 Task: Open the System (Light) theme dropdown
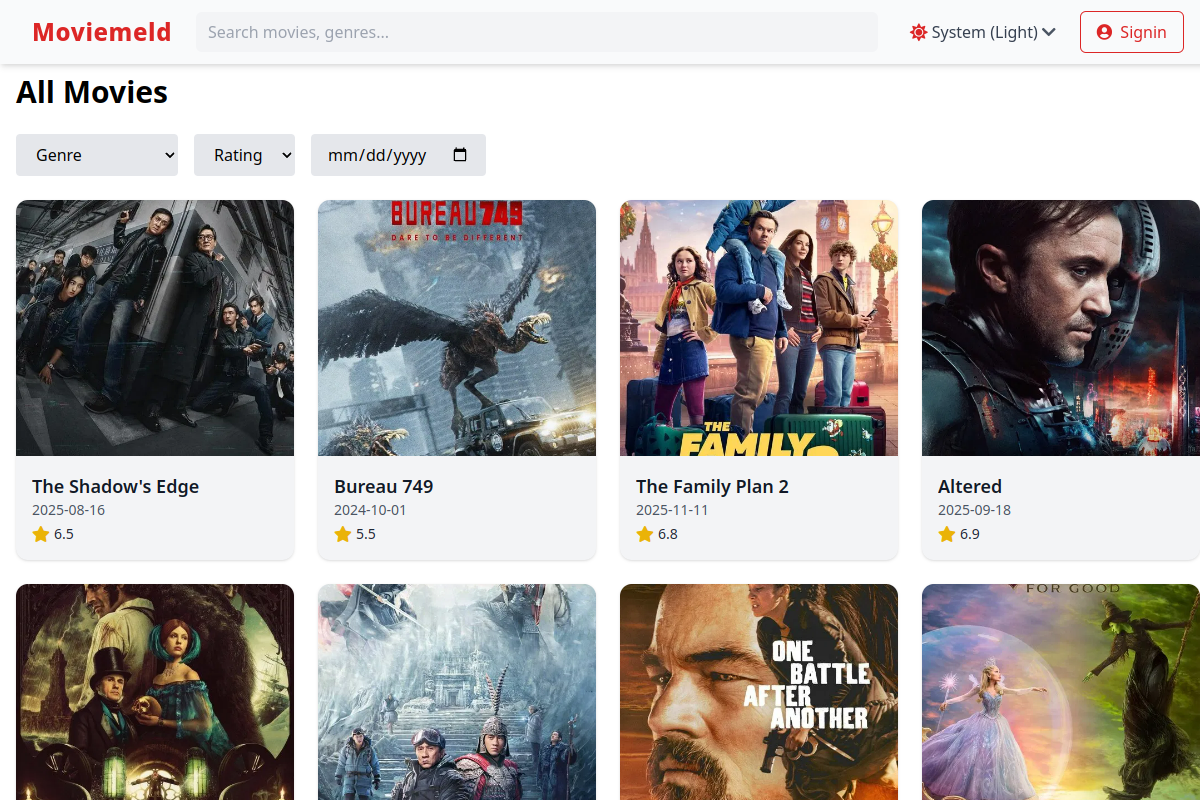click(983, 32)
